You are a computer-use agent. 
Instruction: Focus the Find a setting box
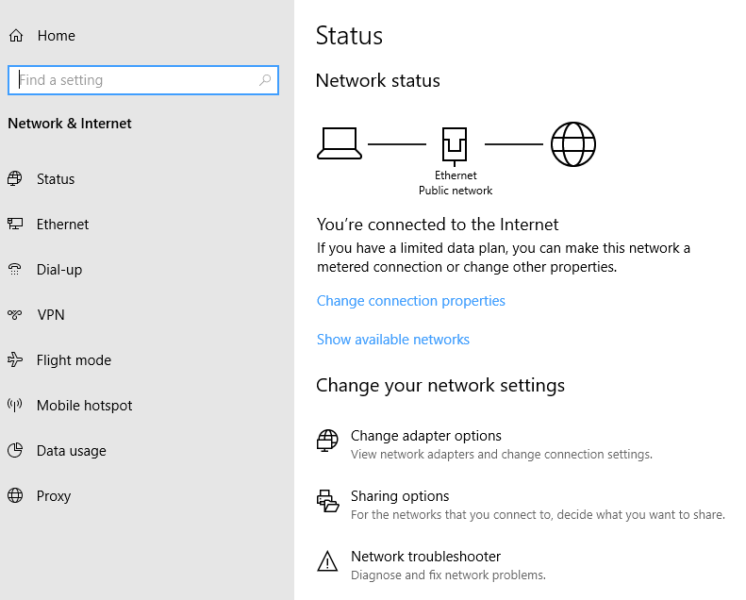[135, 80]
